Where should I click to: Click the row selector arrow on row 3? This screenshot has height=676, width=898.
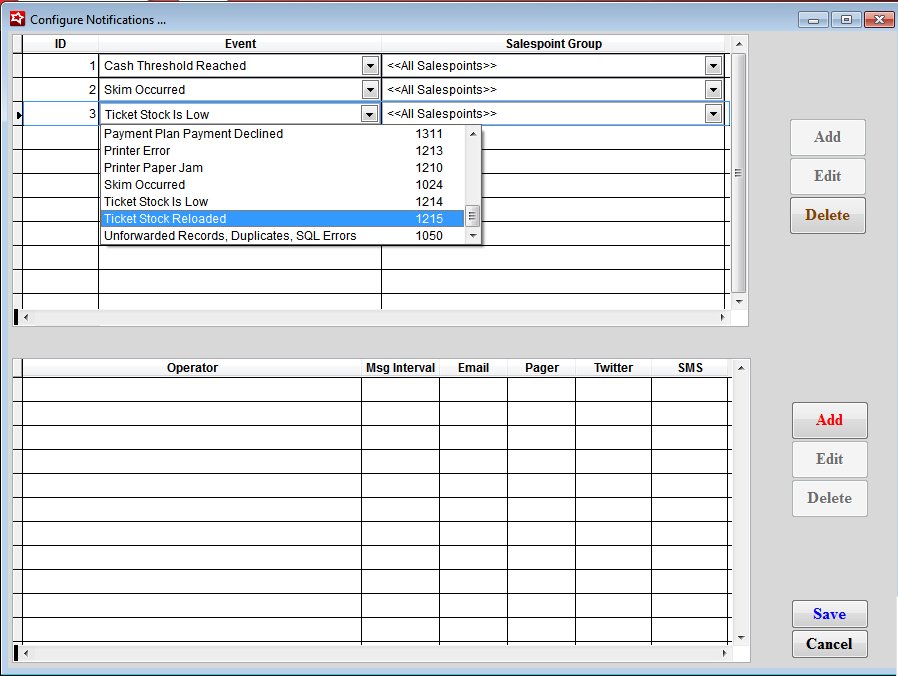[18, 113]
